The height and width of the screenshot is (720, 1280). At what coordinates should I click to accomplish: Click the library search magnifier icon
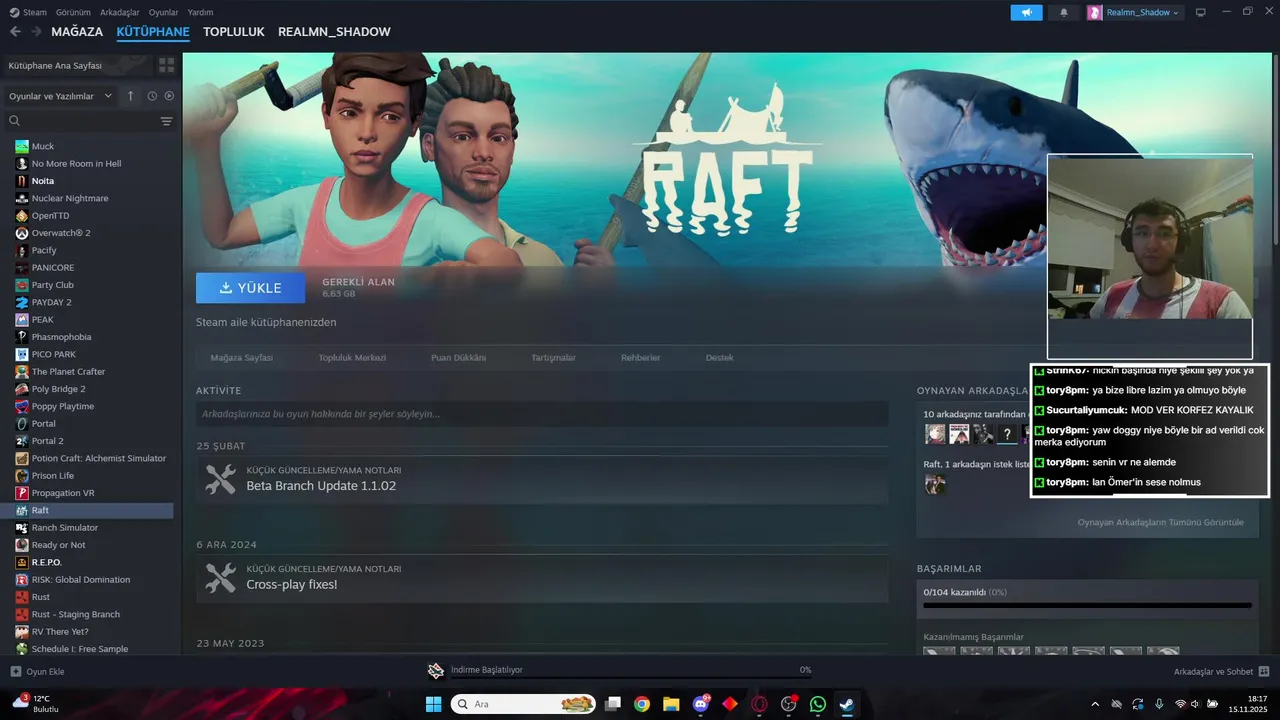pyautogui.click(x=15, y=121)
